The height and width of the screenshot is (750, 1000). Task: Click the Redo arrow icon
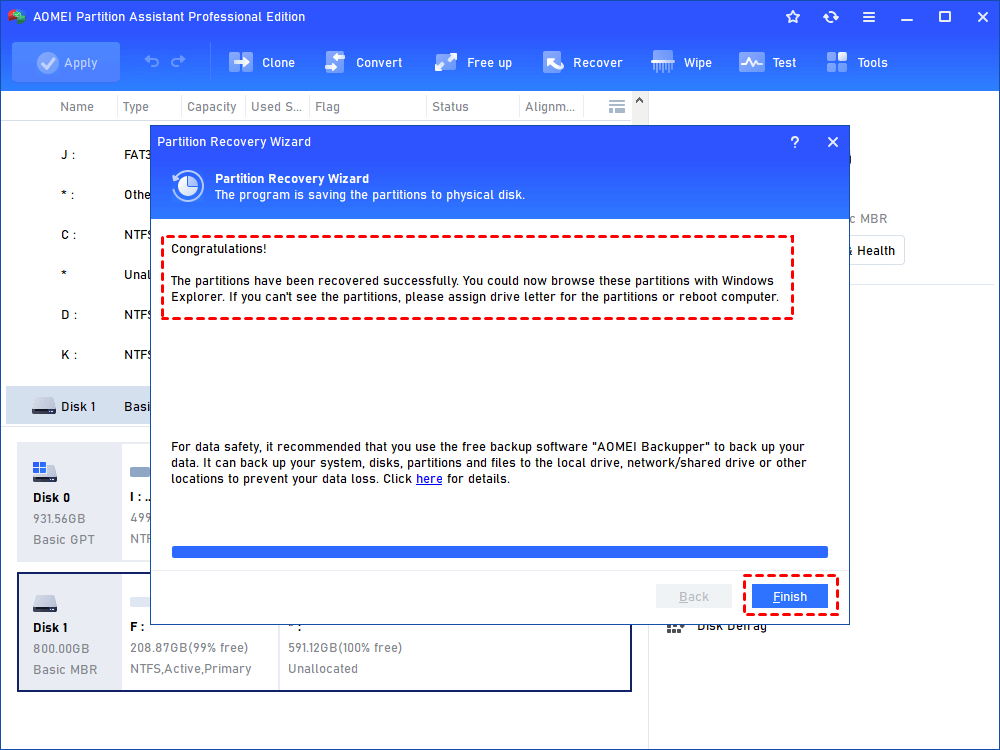pos(179,61)
